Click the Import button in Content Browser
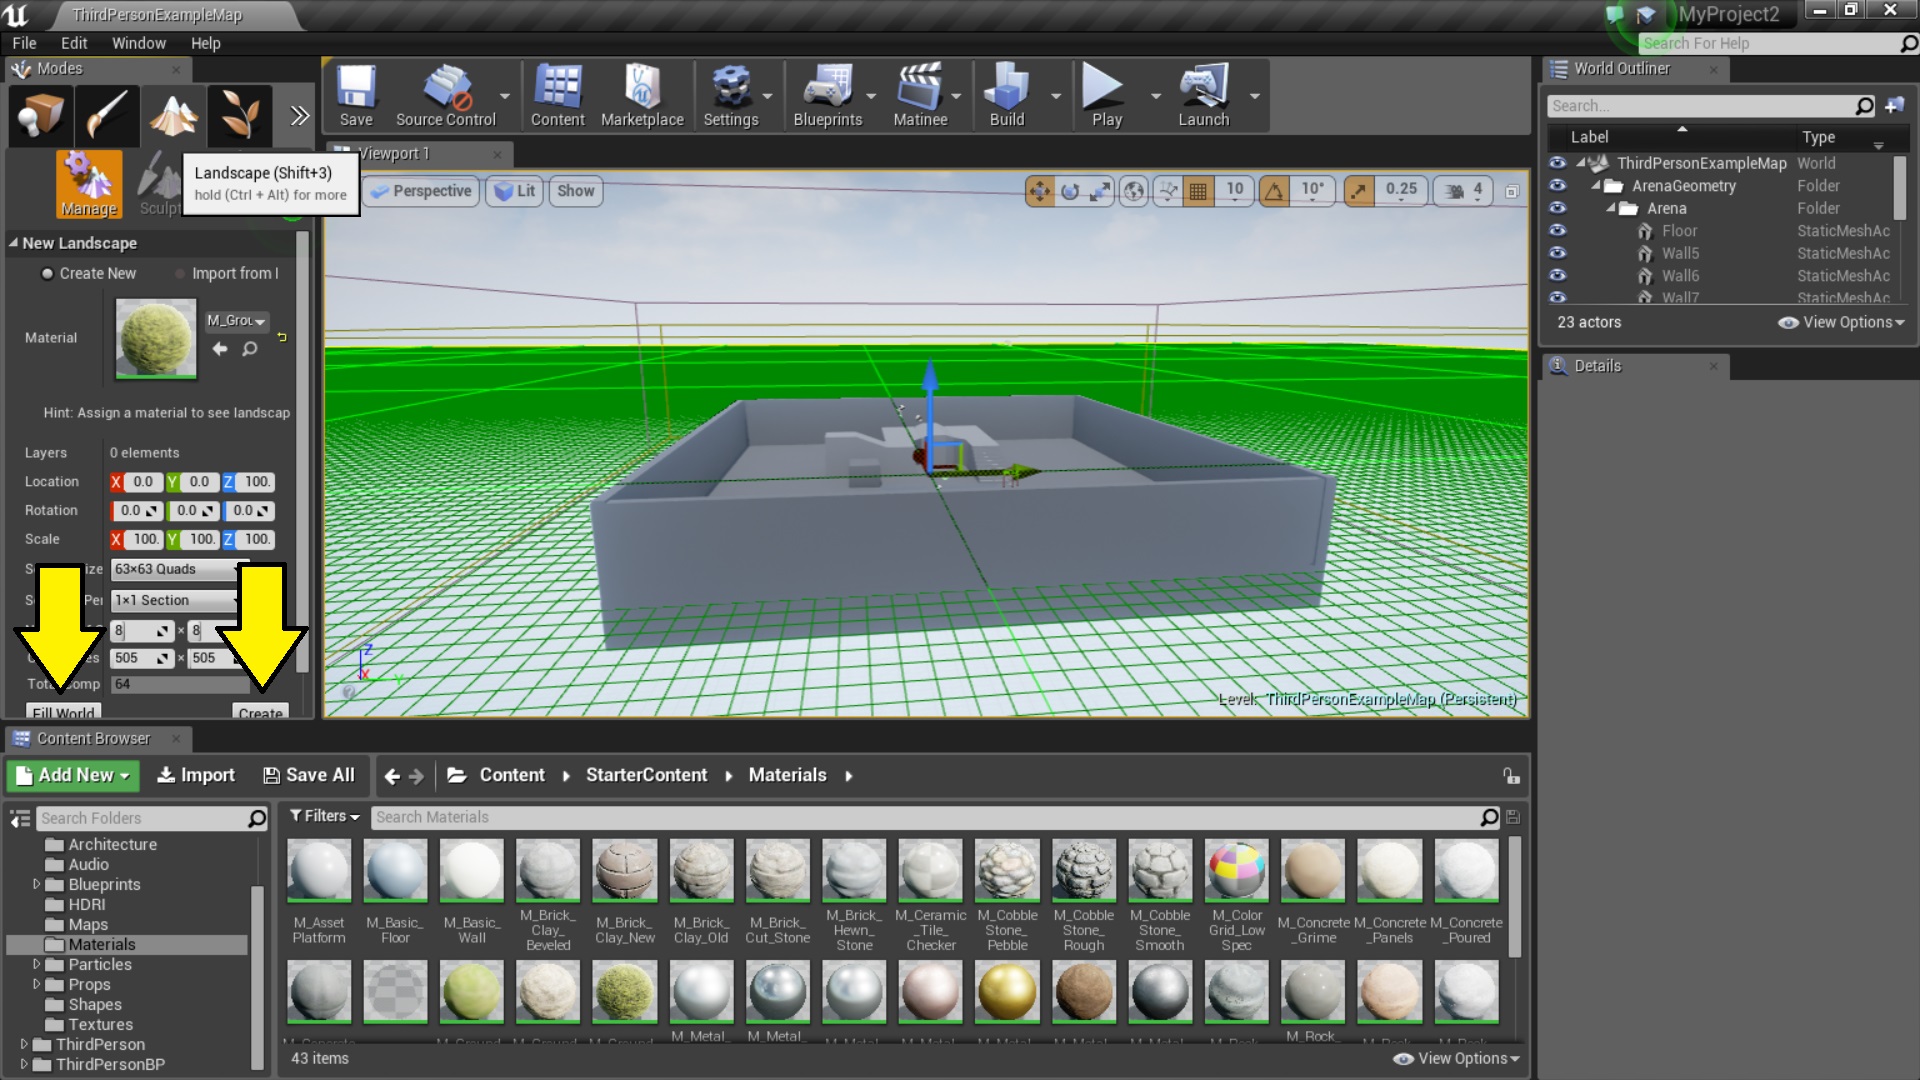The width and height of the screenshot is (1920, 1080). point(196,775)
